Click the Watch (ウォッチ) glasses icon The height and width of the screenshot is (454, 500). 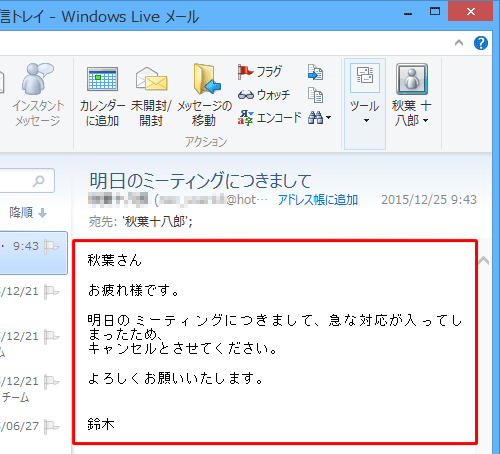point(246,95)
